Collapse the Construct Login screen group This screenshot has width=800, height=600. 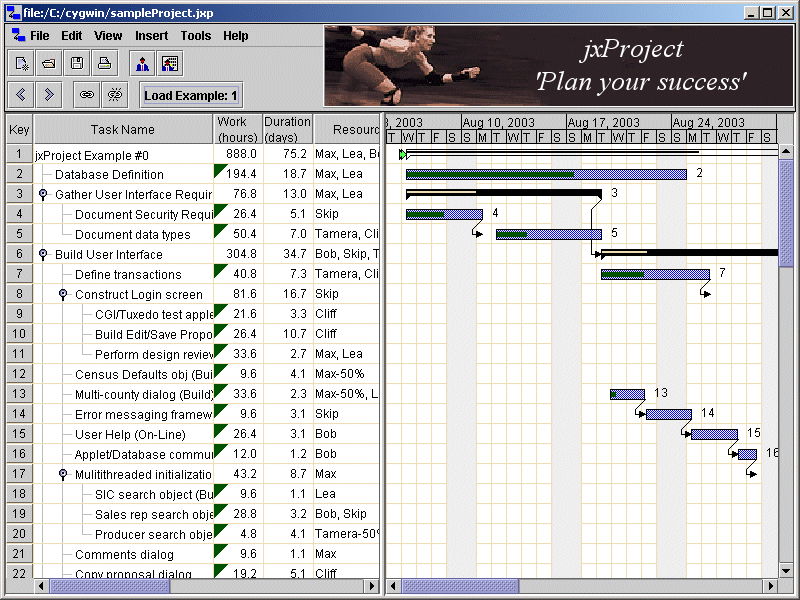pos(63,294)
